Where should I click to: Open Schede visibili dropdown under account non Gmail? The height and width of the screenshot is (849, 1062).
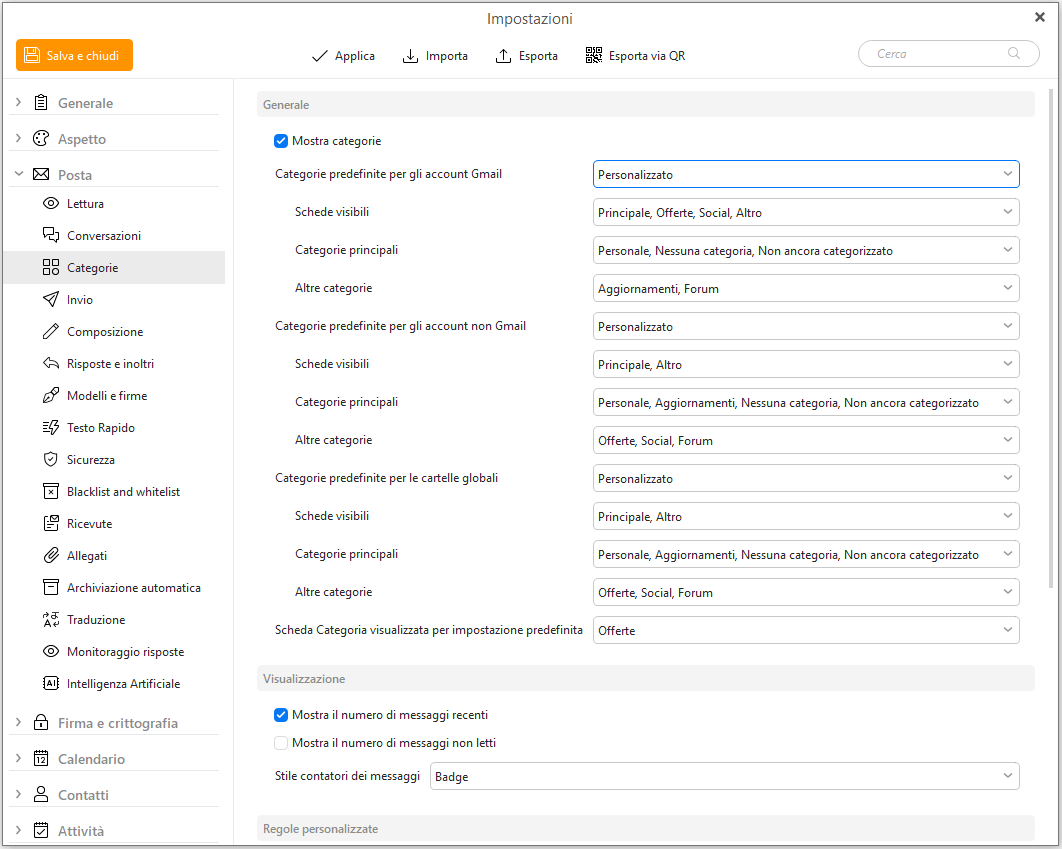coord(806,364)
